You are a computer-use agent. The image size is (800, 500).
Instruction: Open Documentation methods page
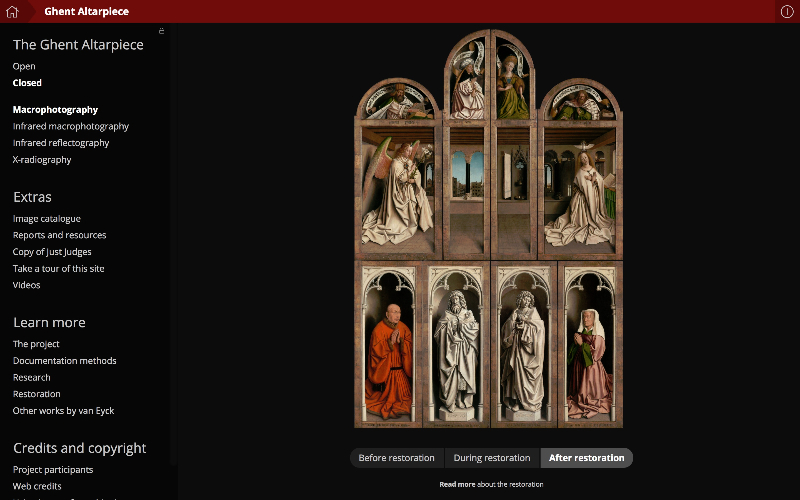click(x=64, y=361)
